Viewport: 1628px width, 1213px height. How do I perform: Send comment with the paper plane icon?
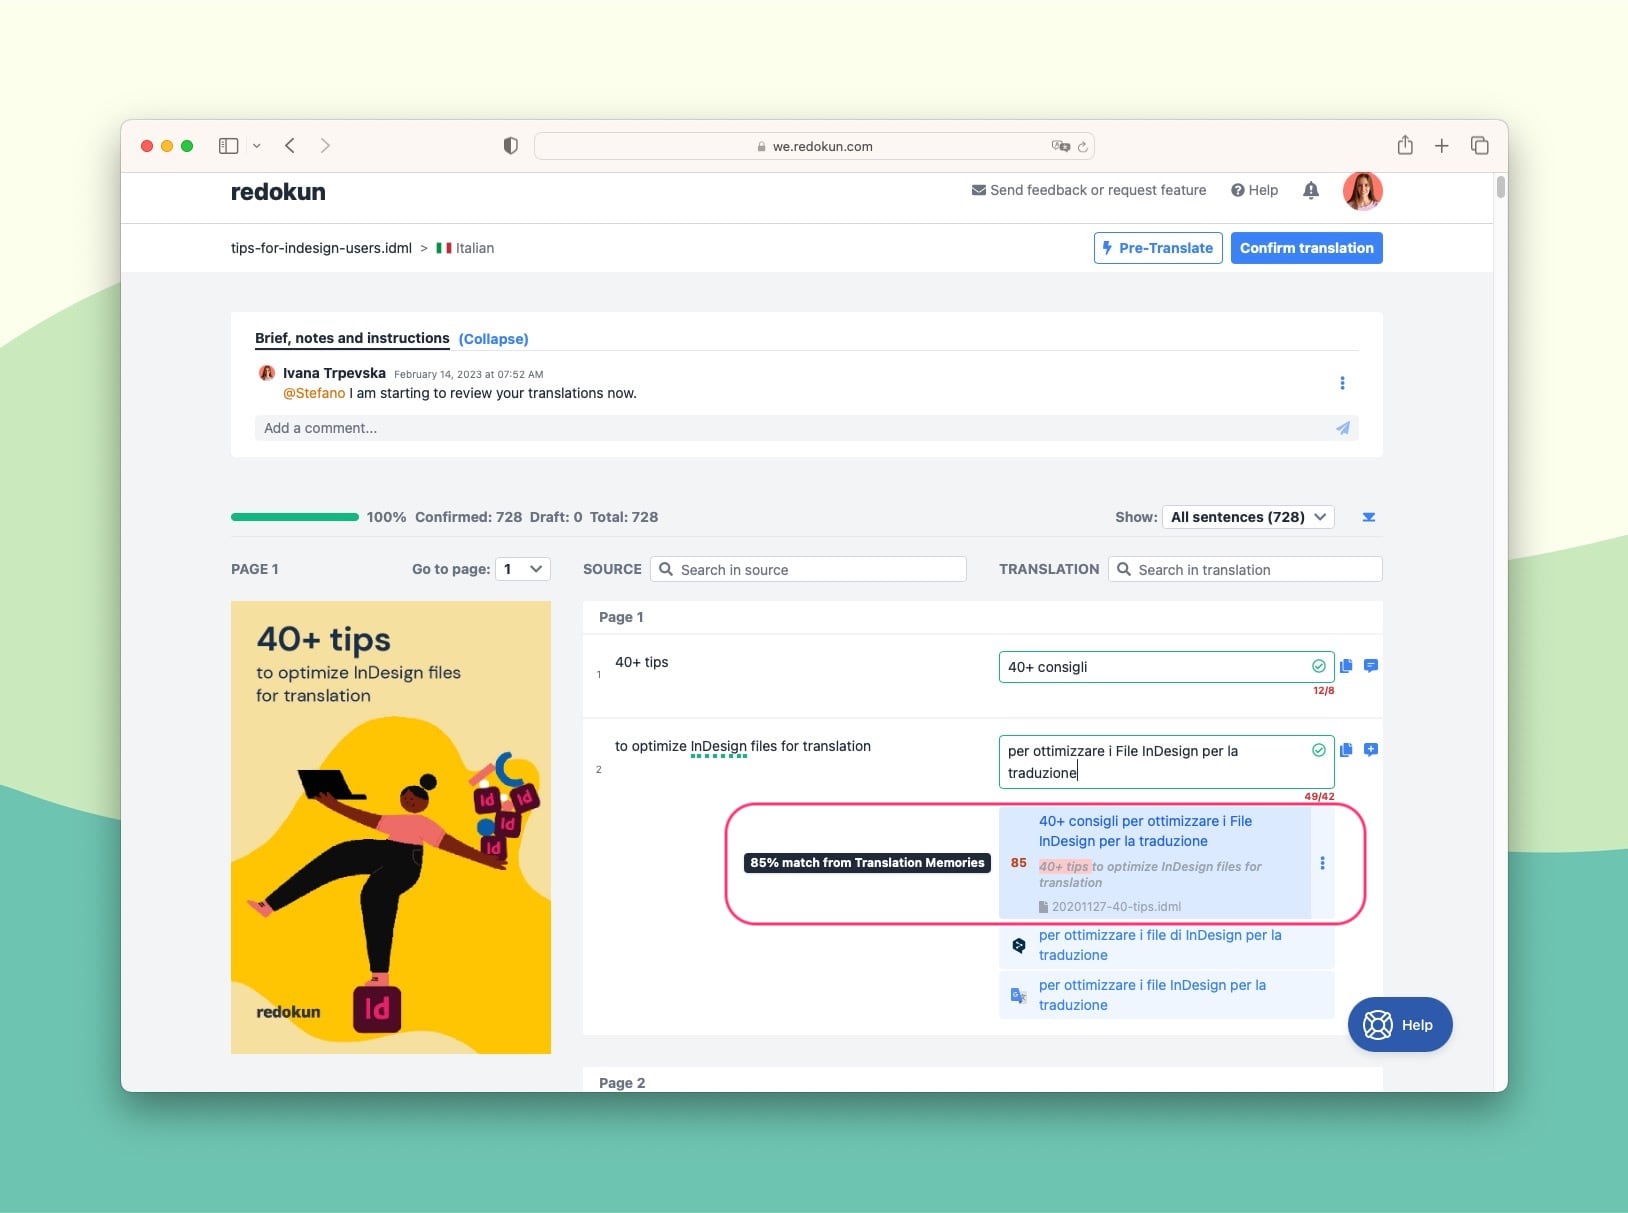click(1342, 428)
